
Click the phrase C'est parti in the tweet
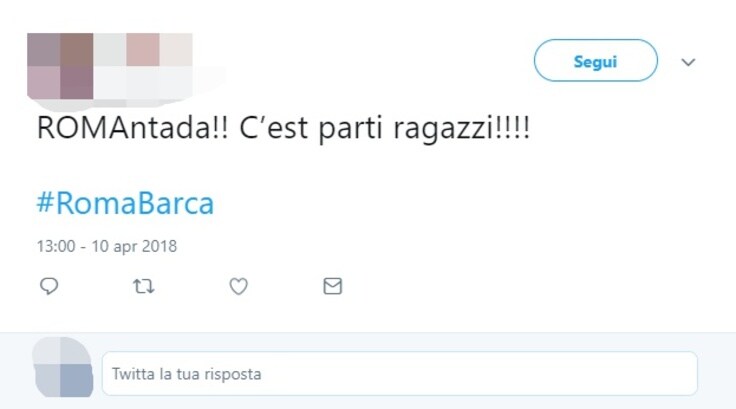[x=311, y=128]
